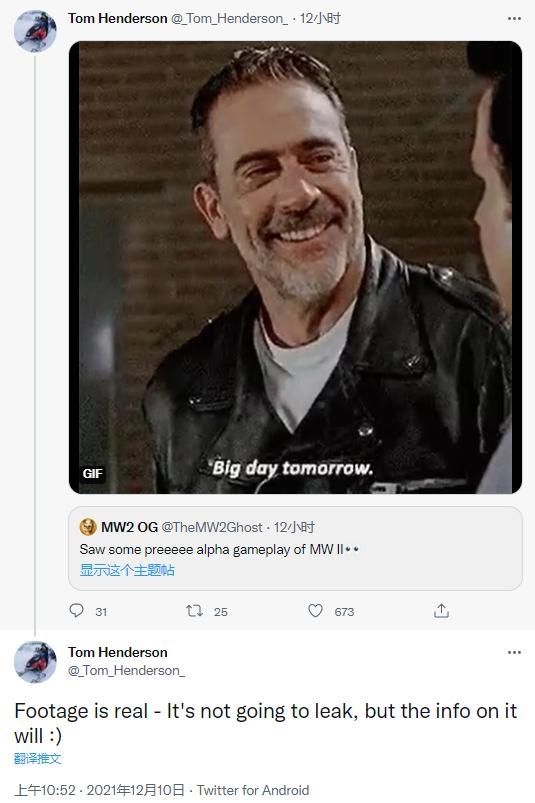This screenshot has height=803, width=535.
Task: Share the tweet via share icon
Action: coord(441,610)
